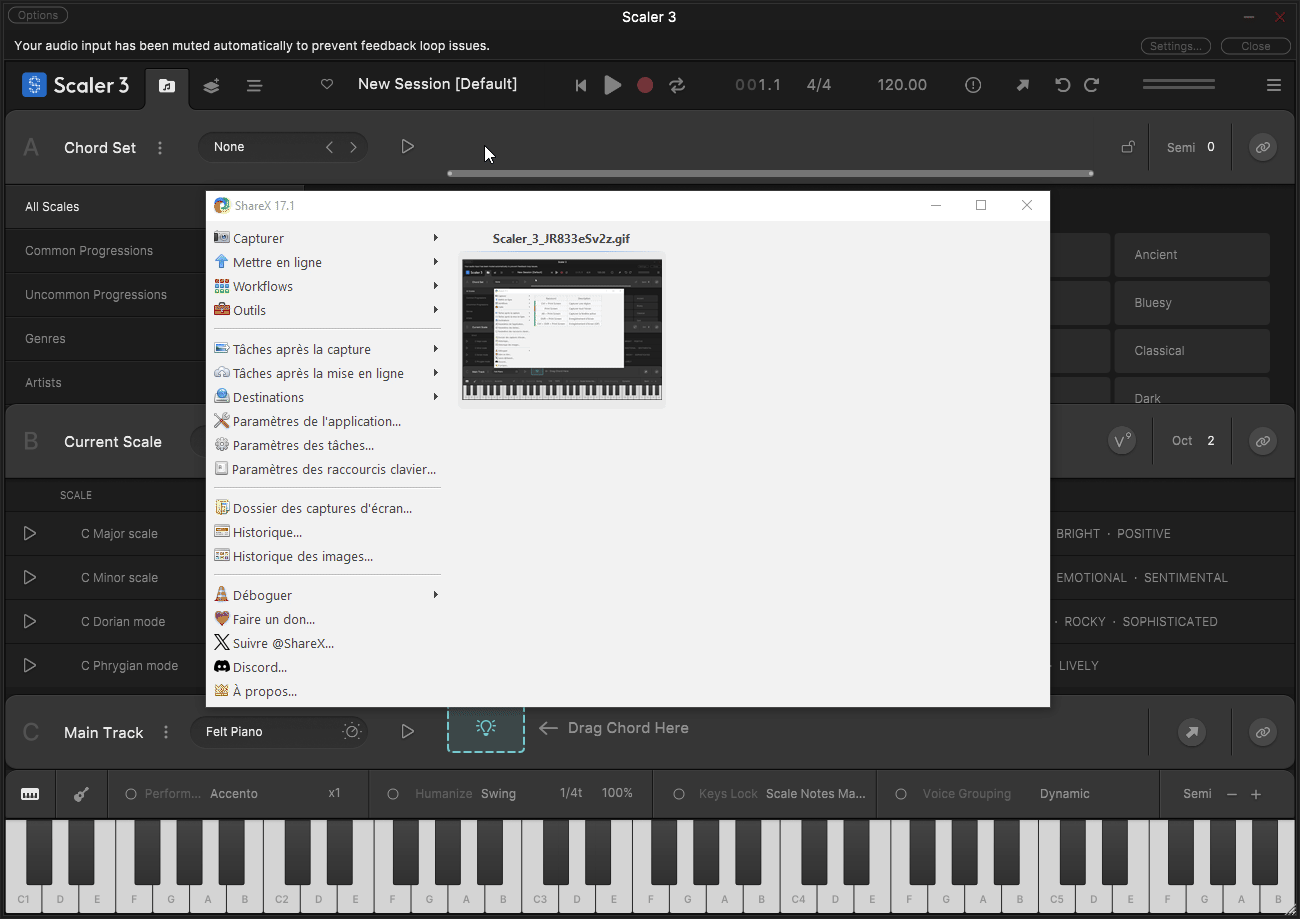
Task: Select the All Scales category
Action: 105,207
